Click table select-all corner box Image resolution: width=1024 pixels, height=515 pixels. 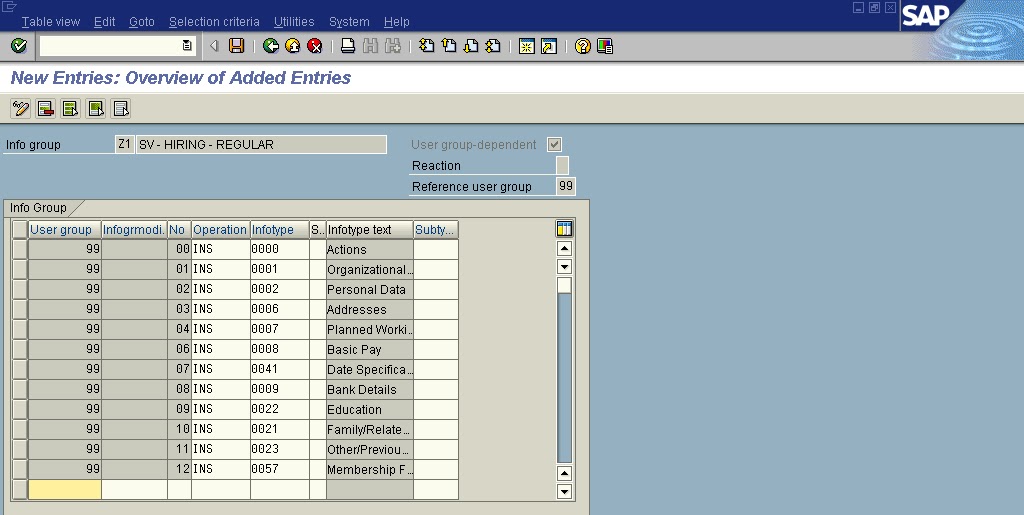pyautogui.click(x=20, y=229)
